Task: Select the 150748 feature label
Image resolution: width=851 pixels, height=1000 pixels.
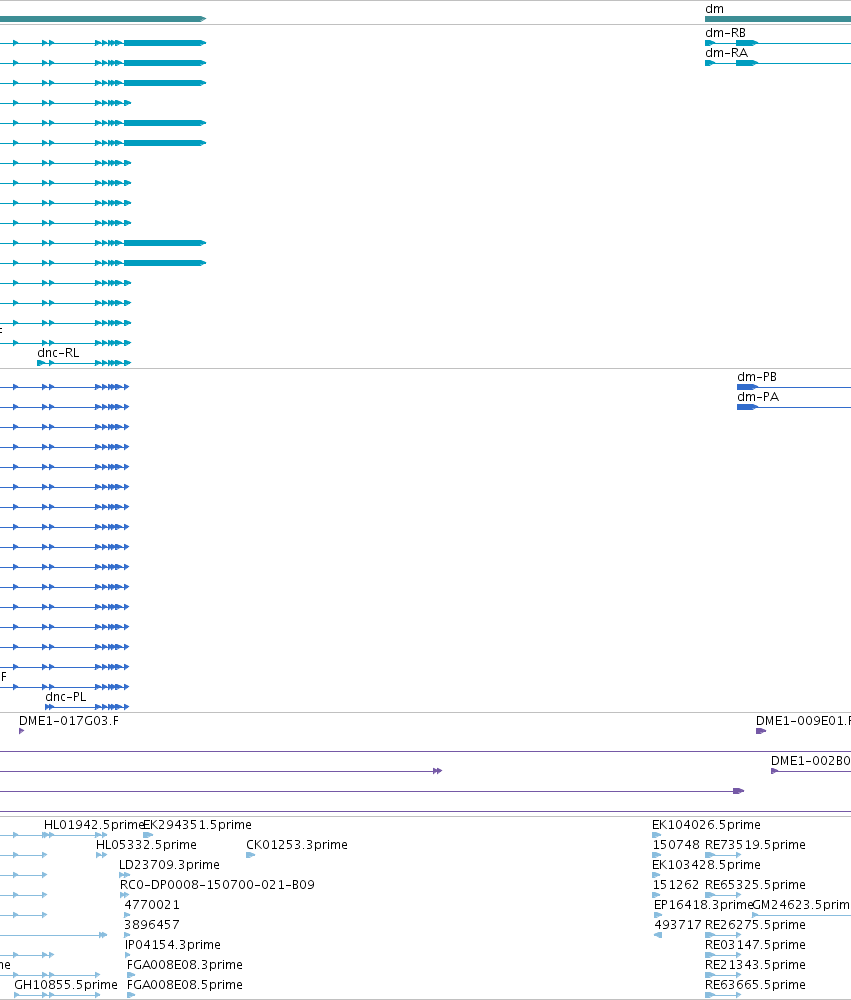Action: (x=676, y=844)
